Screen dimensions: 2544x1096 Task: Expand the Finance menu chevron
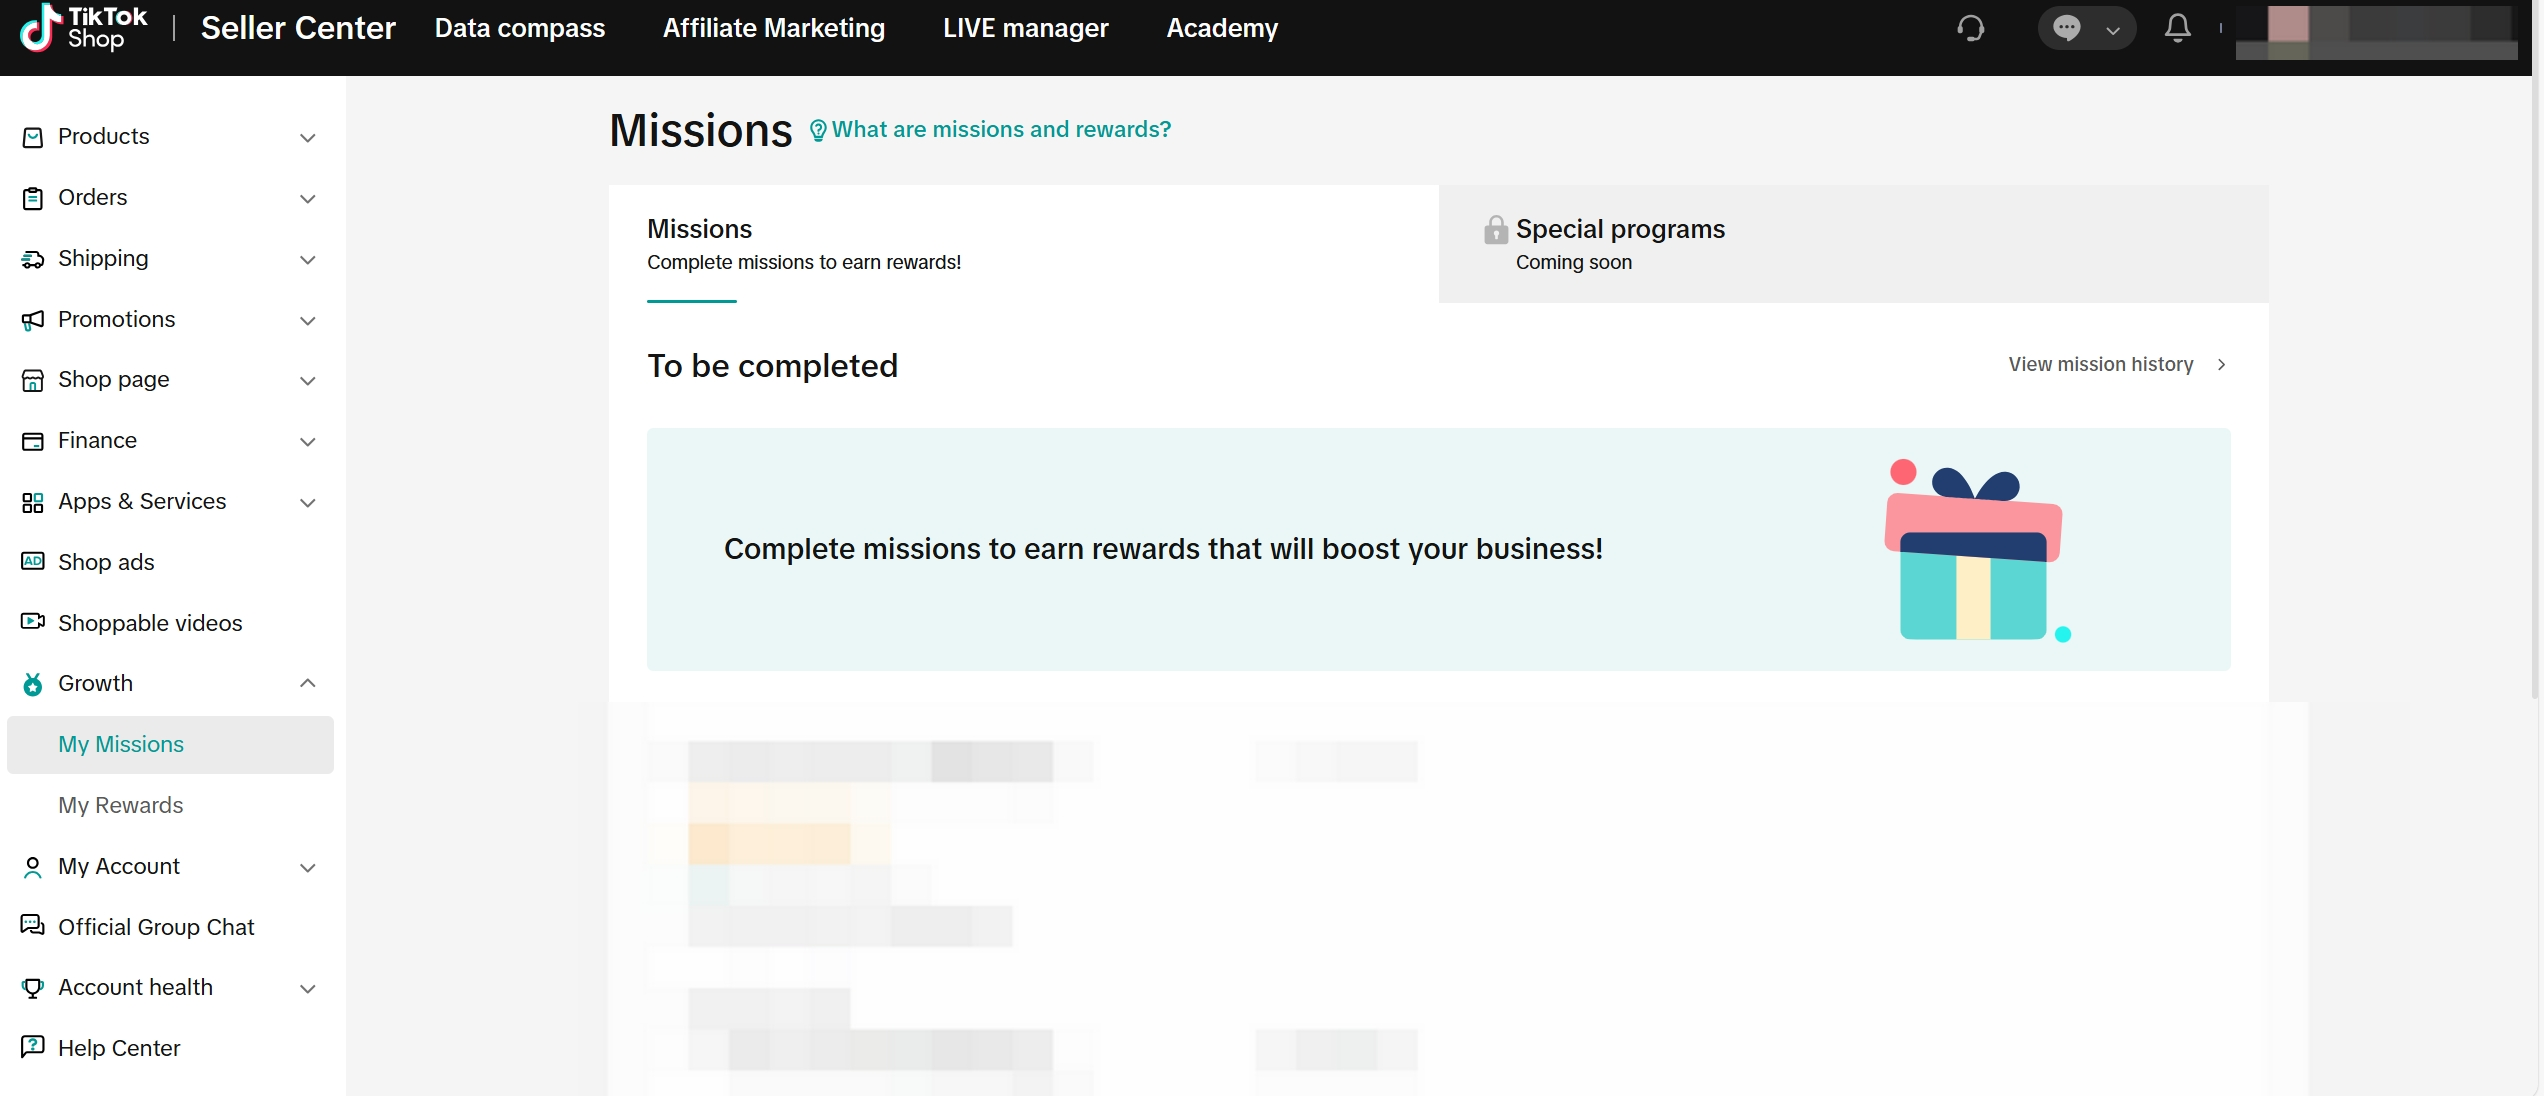(308, 441)
